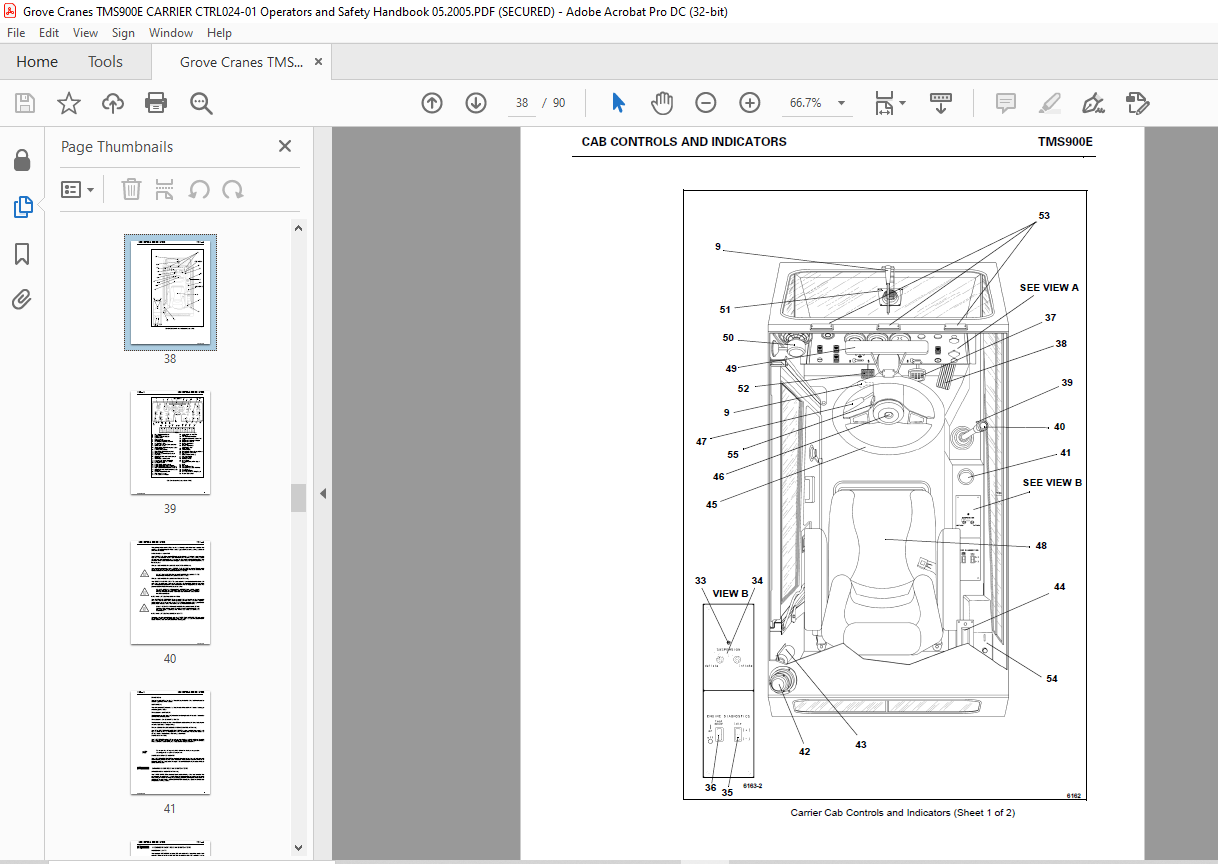Turn on the read mode keyboard icon

point(941,103)
